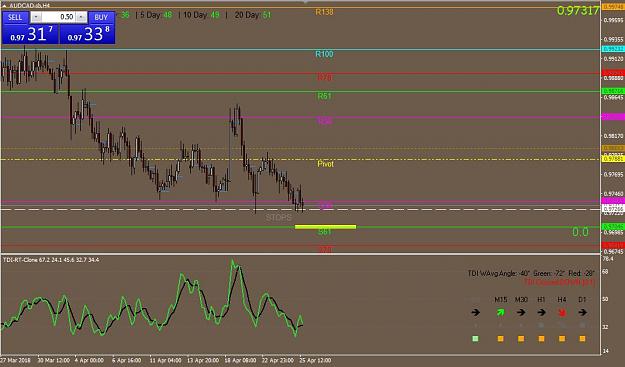The image size is (625, 367).
Task: Collapse the one-click panel via title triangle
Action: (4, 6)
